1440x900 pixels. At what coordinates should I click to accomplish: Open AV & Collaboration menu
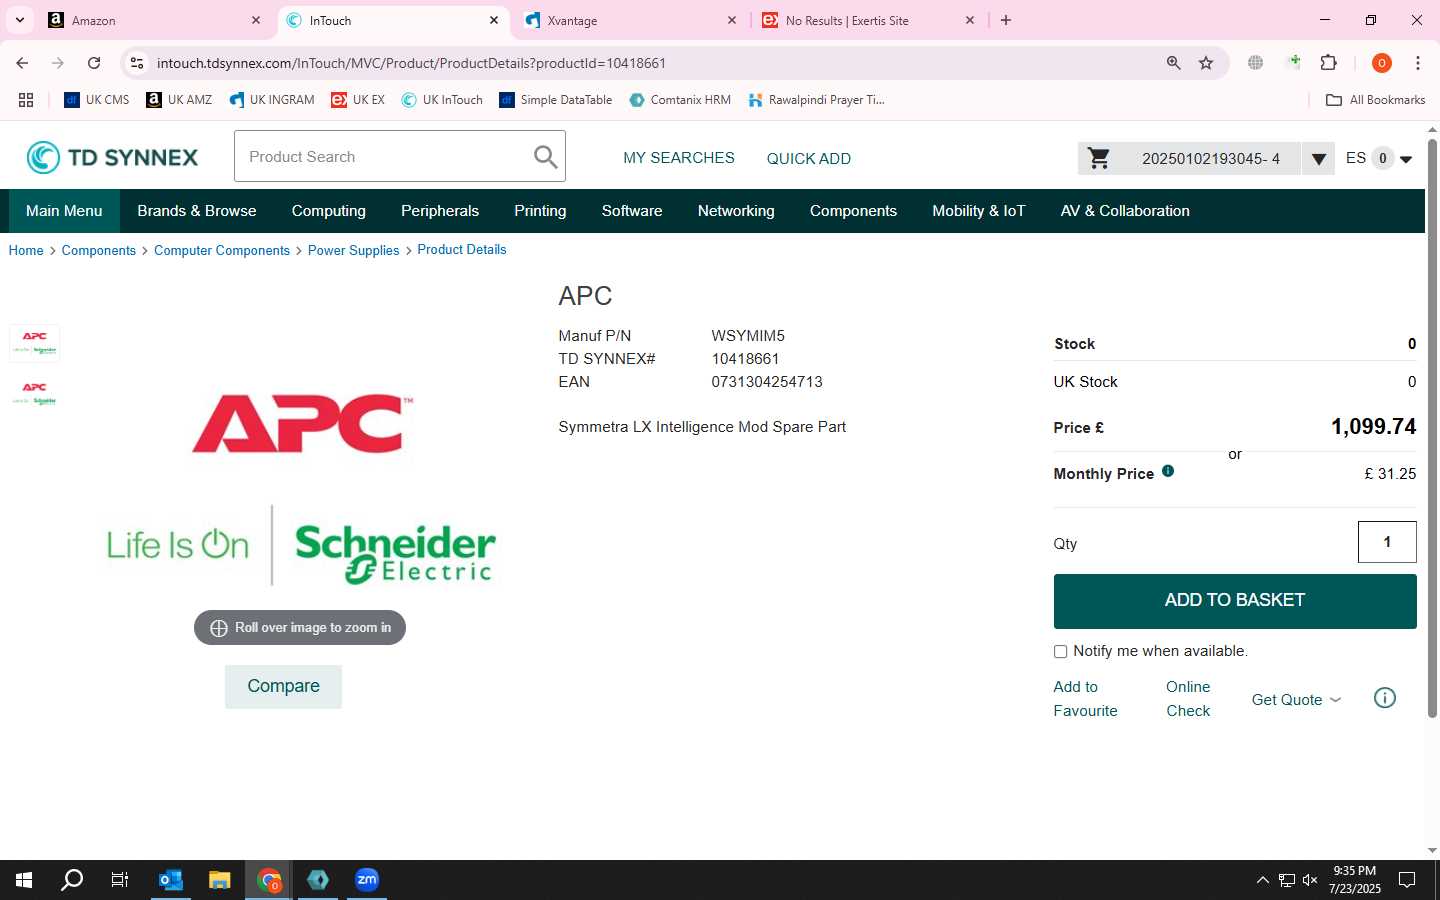click(1125, 211)
